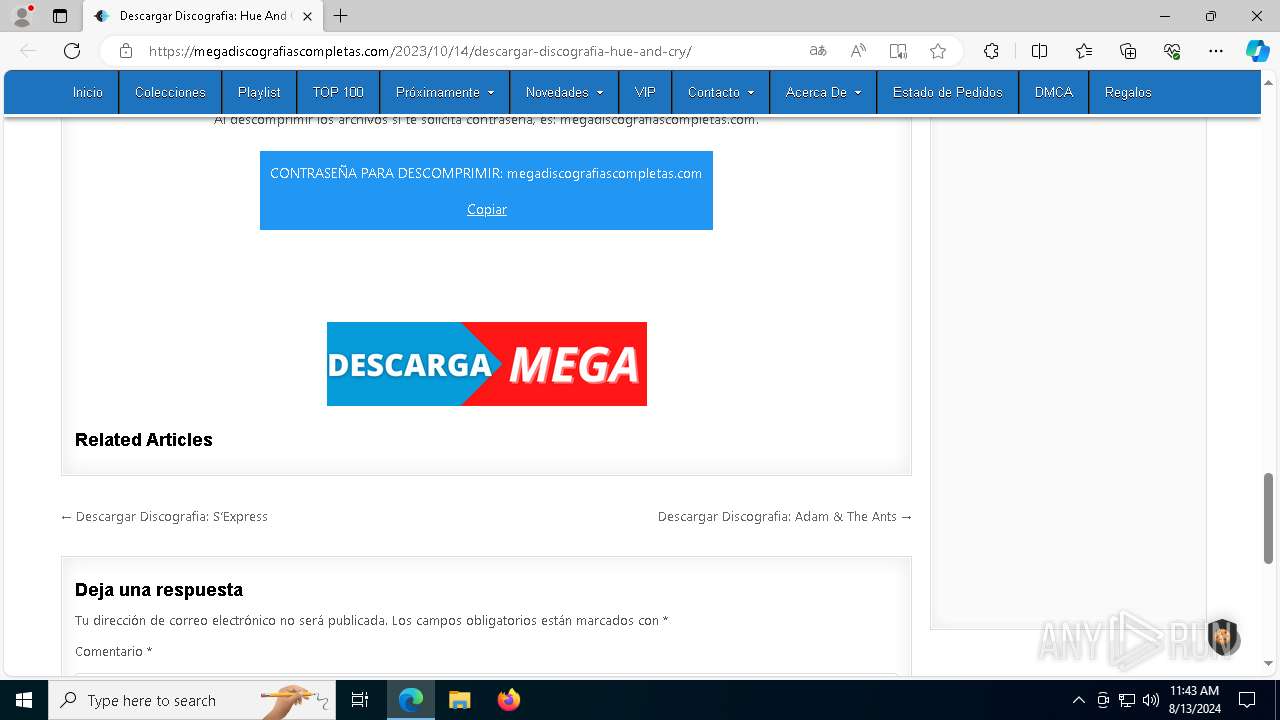Click taskbar search box
The image size is (1280, 720).
coord(190,700)
